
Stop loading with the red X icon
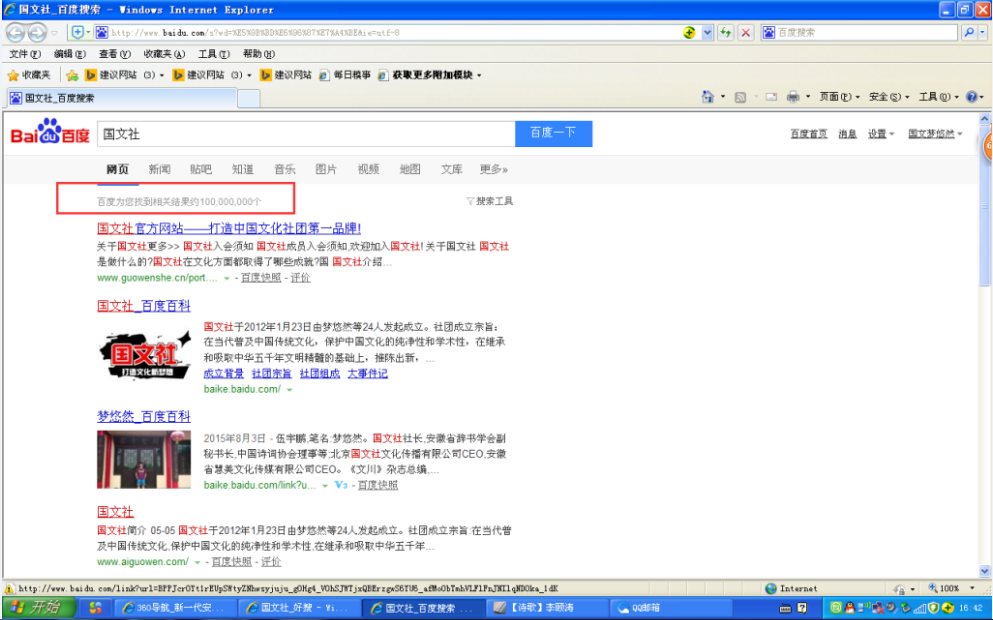tap(746, 32)
